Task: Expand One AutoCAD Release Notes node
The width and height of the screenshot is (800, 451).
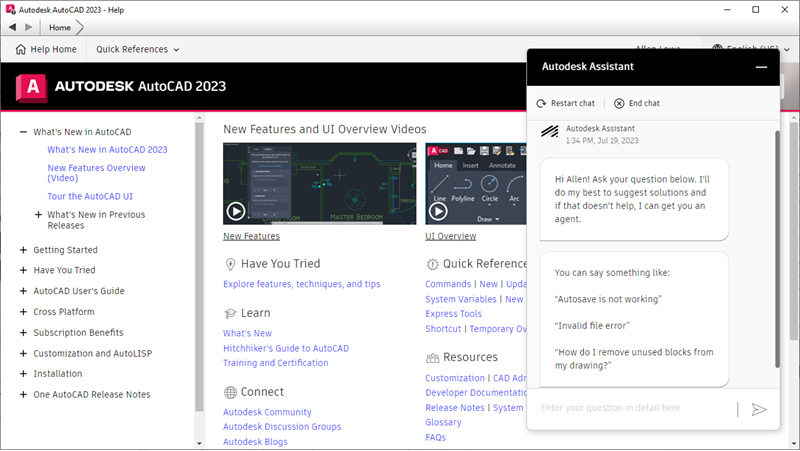Action: [x=23, y=395]
